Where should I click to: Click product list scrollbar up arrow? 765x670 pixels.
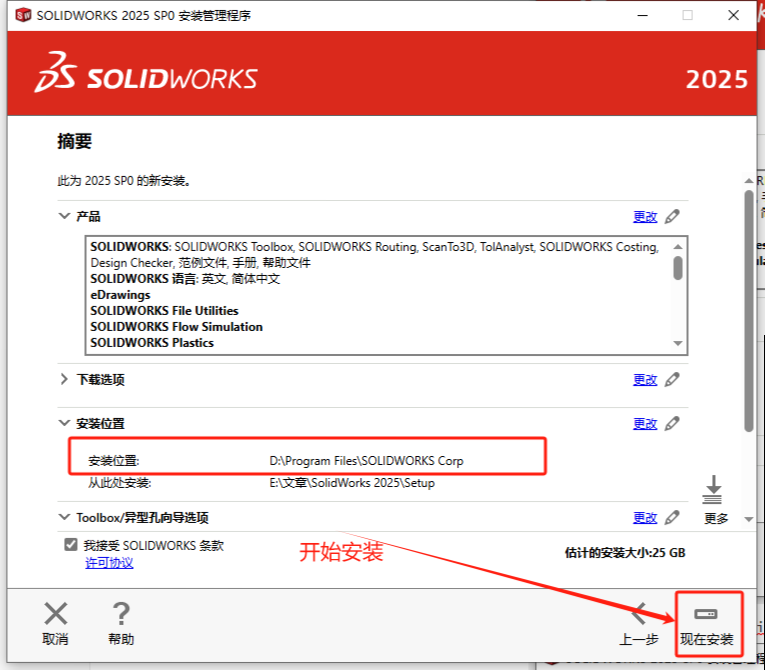(678, 246)
